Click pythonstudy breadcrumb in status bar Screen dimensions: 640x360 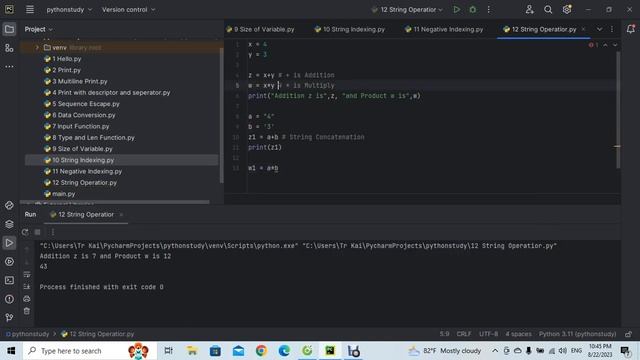point(27,334)
